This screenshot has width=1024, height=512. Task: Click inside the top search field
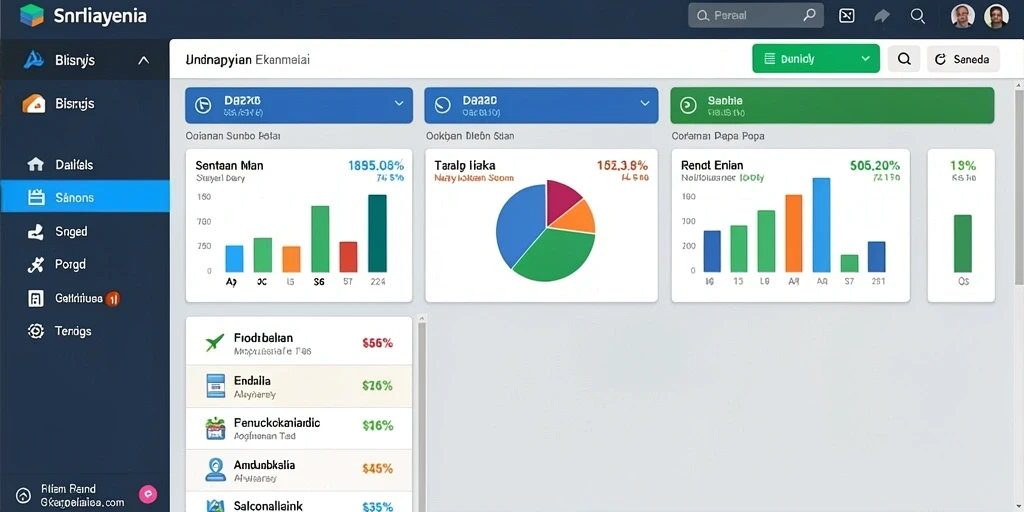pos(756,15)
